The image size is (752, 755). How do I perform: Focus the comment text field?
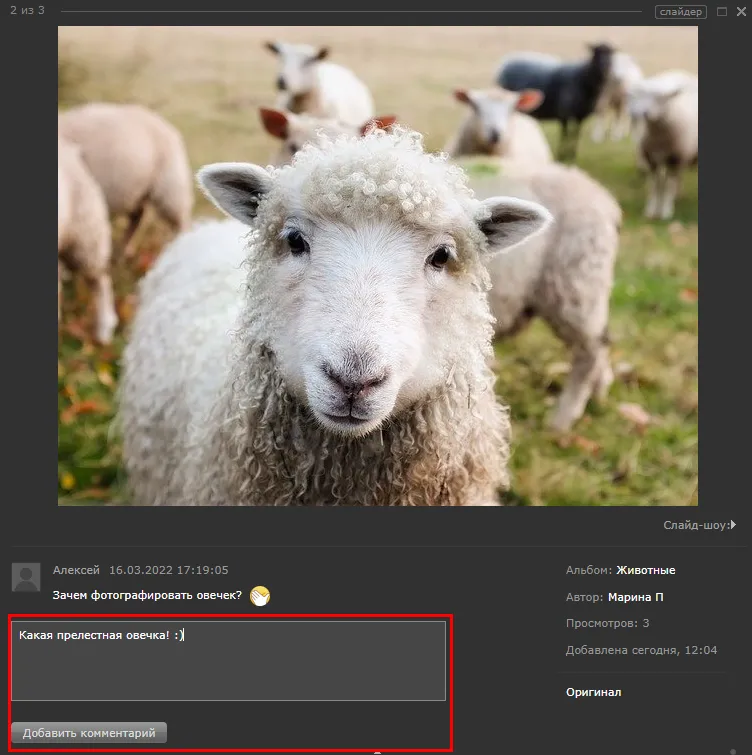(229, 661)
